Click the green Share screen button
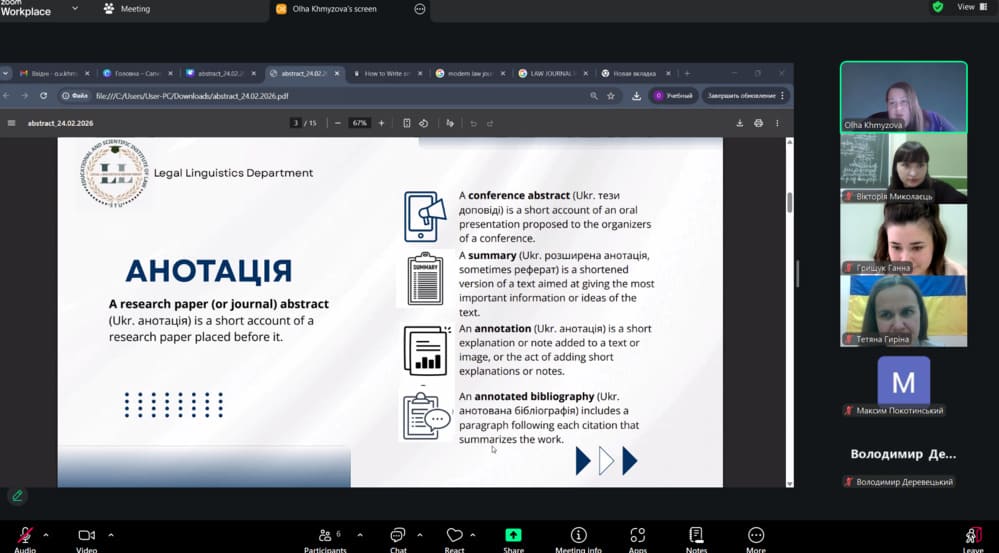 point(513,537)
